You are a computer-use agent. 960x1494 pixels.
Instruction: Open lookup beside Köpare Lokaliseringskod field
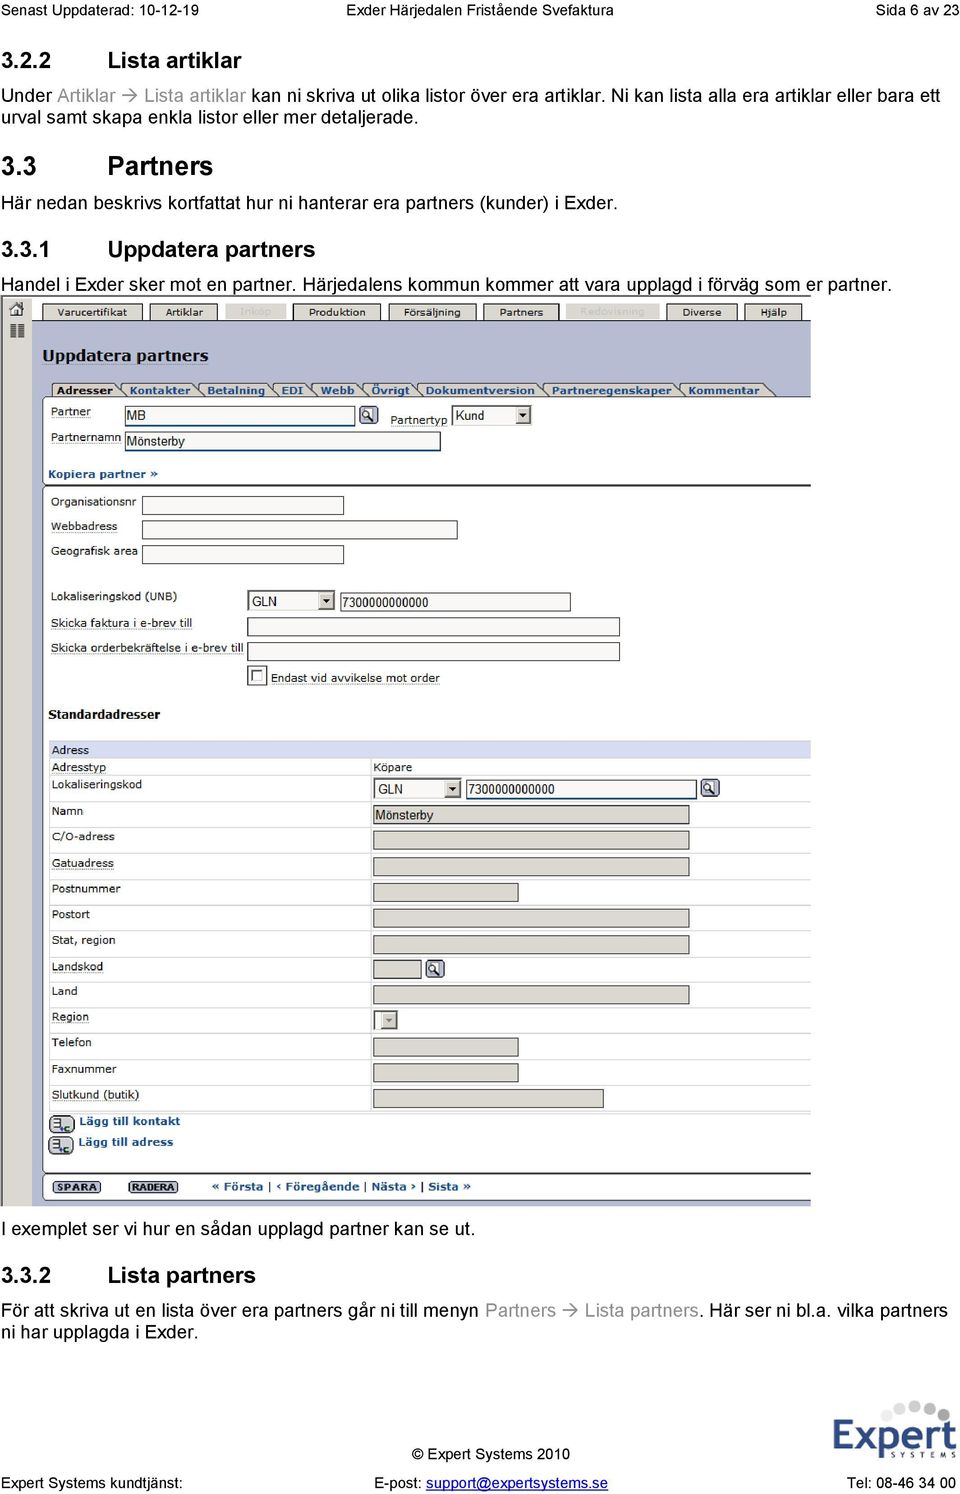point(710,788)
